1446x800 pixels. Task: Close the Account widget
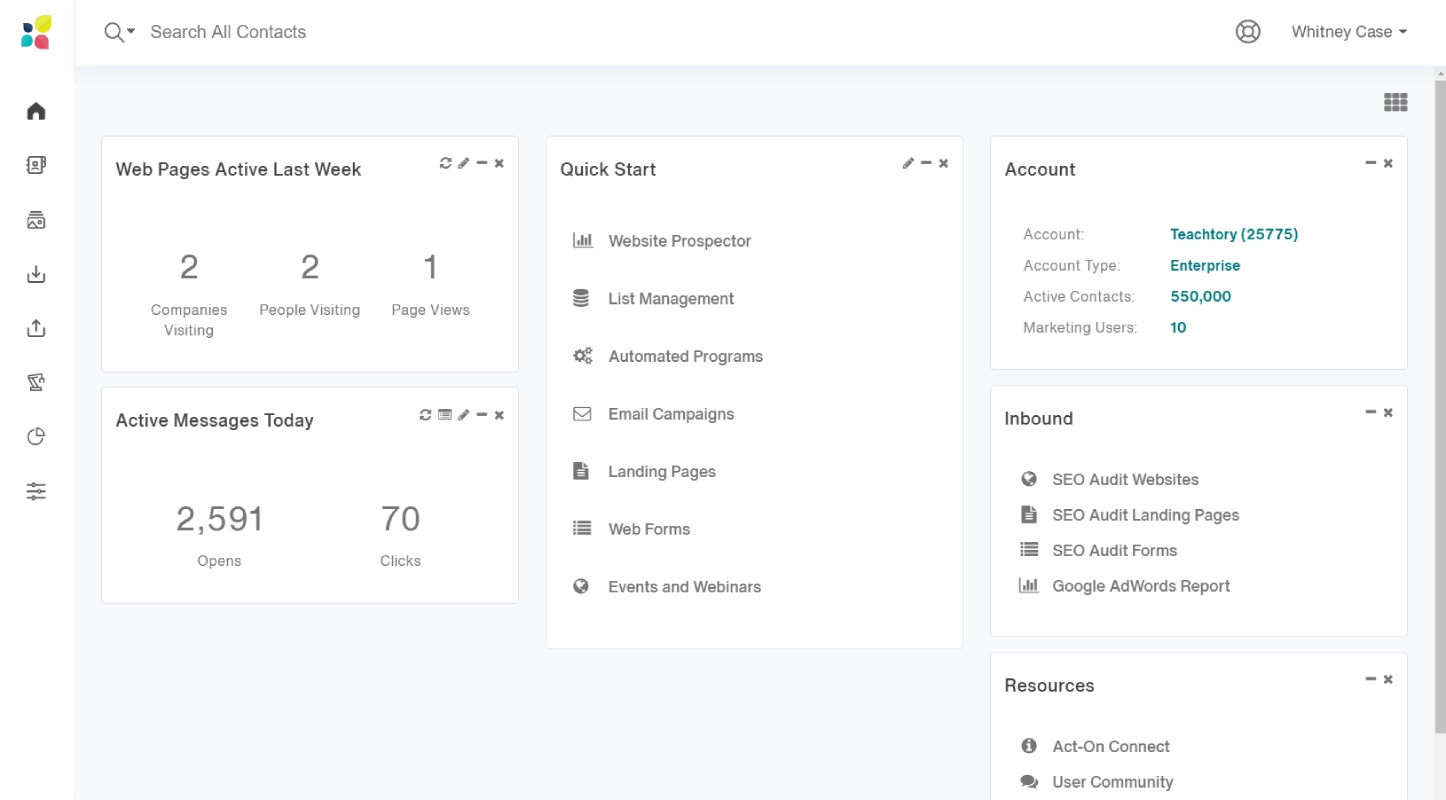click(1388, 163)
